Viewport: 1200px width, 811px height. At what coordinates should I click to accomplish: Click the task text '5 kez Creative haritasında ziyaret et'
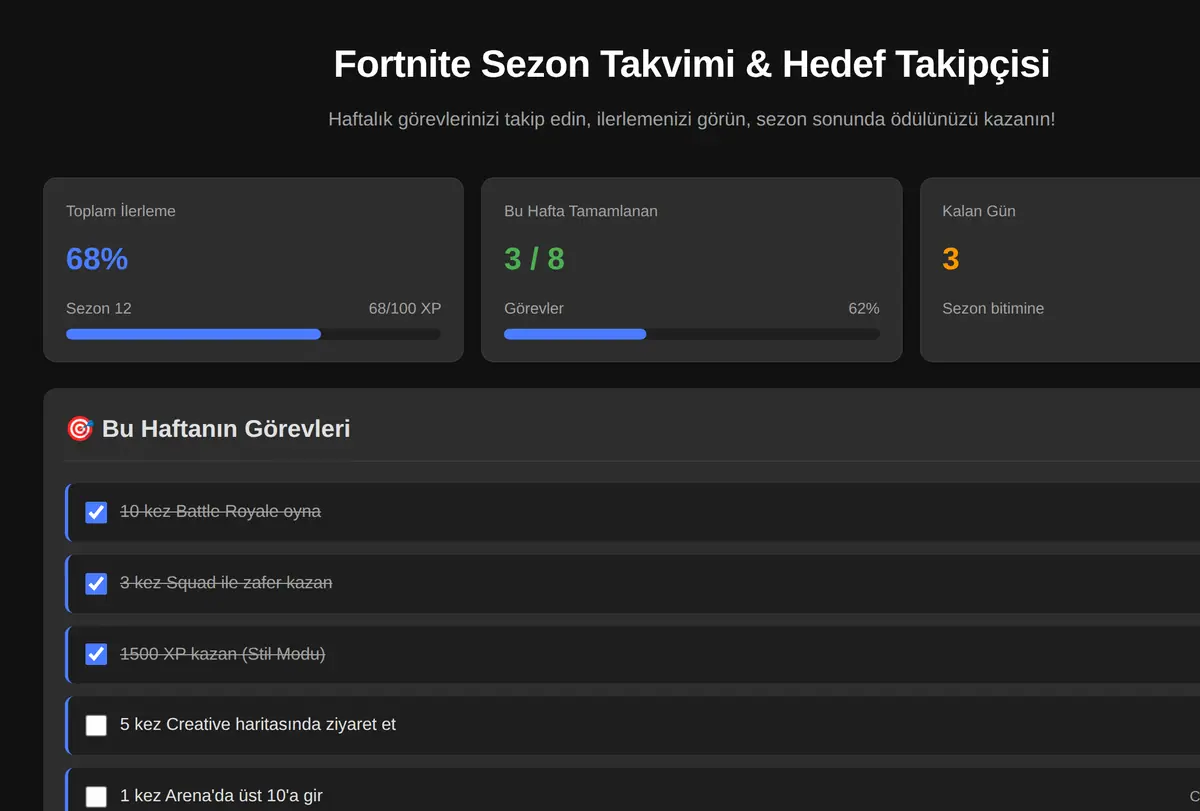tap(258, 724)
